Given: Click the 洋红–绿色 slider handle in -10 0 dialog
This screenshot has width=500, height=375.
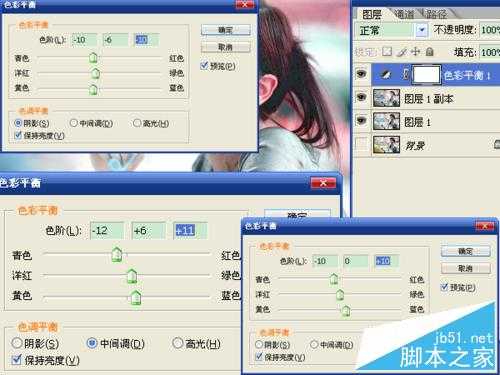Looking at the screenshot, I should [340, 294].
